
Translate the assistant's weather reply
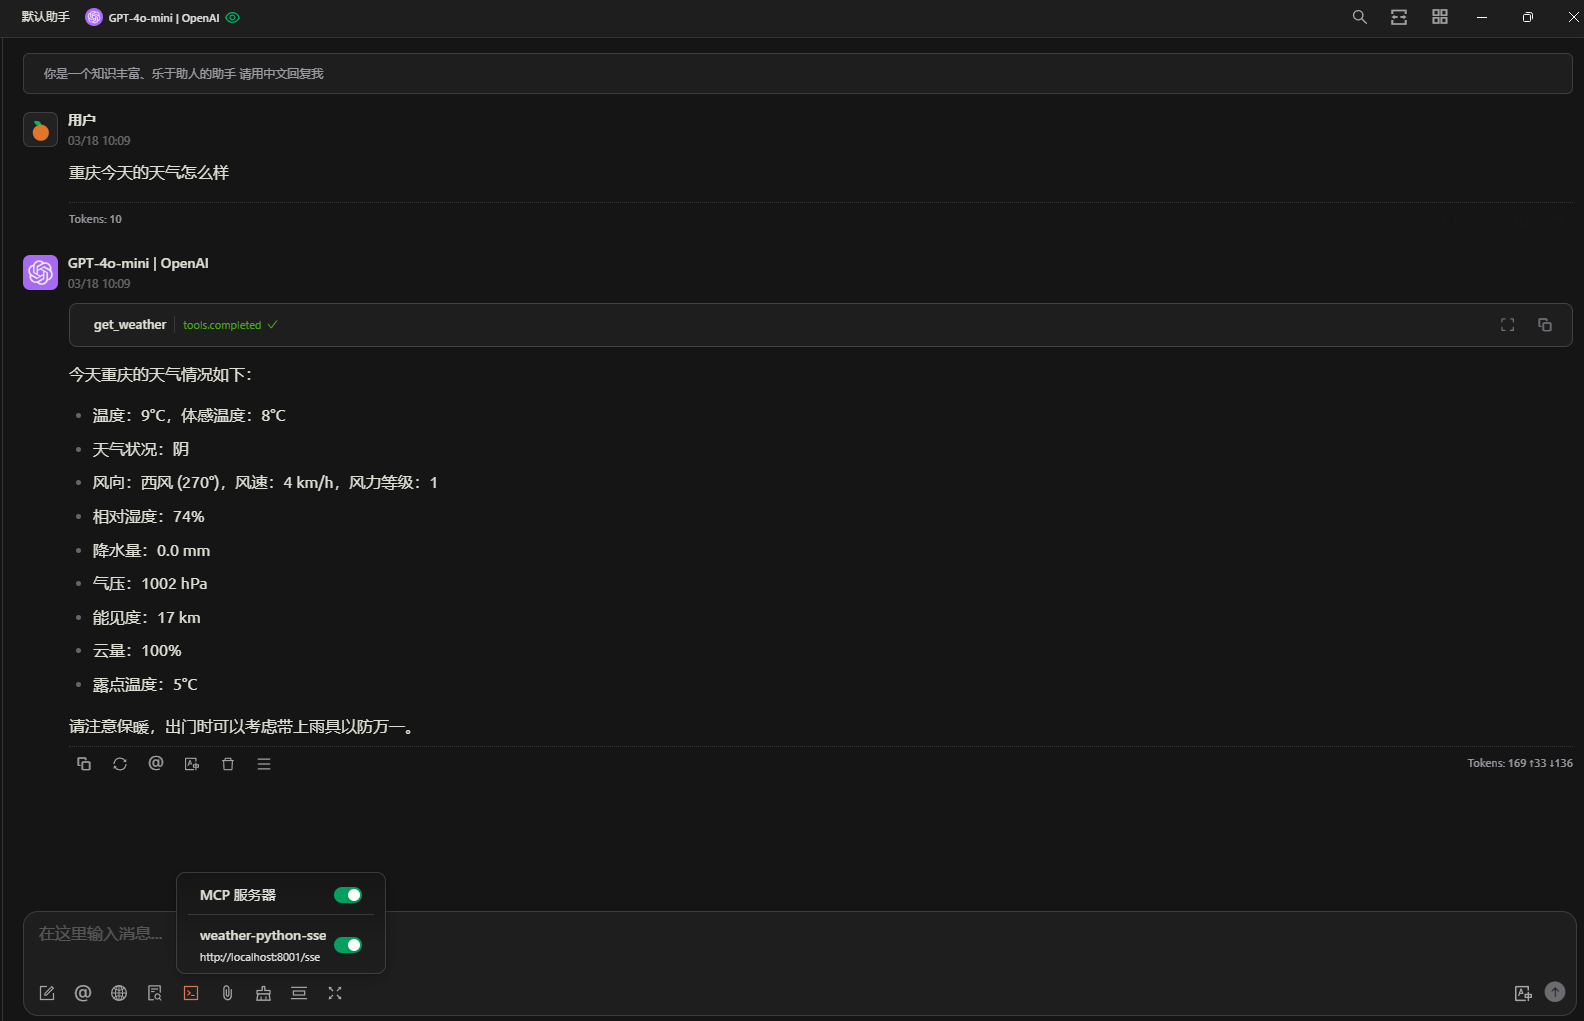coord(192,764)
